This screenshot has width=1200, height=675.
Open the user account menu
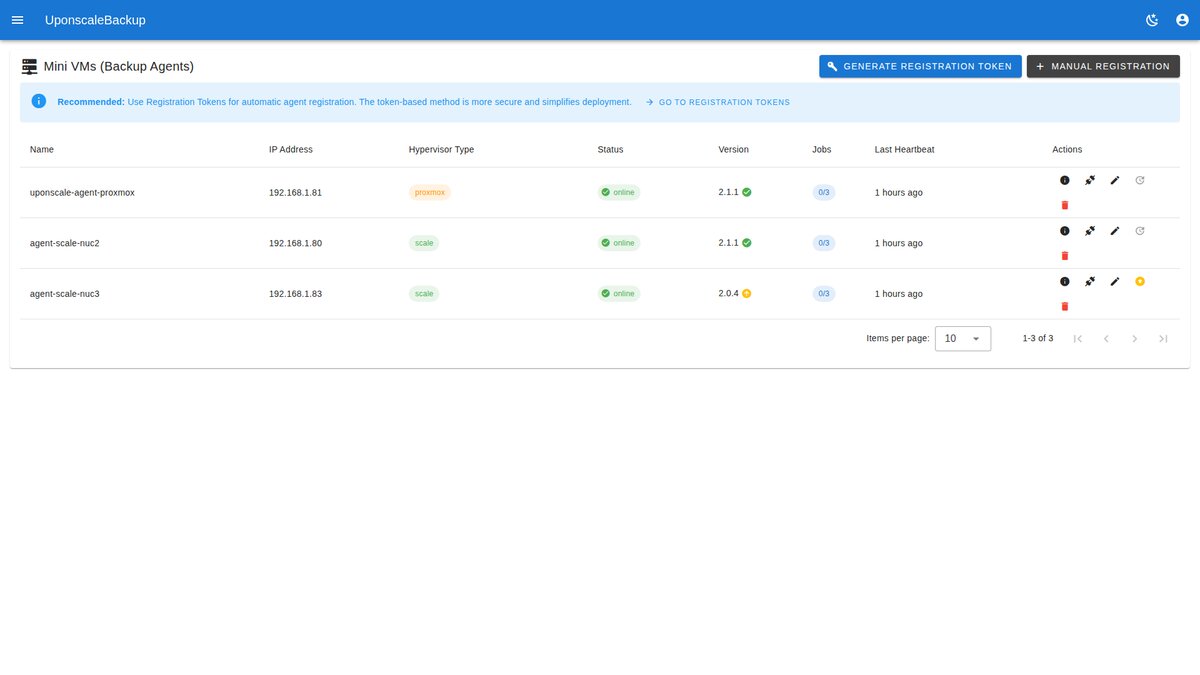point(1182,20)
